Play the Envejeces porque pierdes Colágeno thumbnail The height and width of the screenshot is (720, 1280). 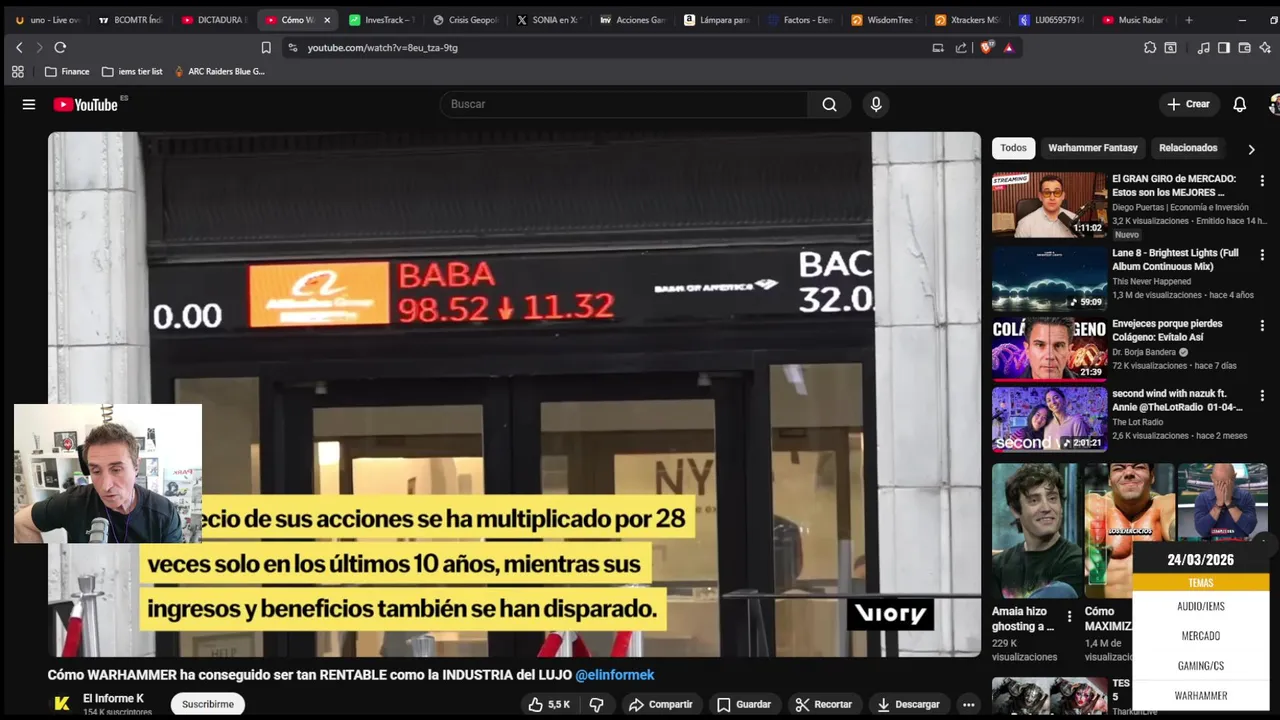[x=1049, y=349]
